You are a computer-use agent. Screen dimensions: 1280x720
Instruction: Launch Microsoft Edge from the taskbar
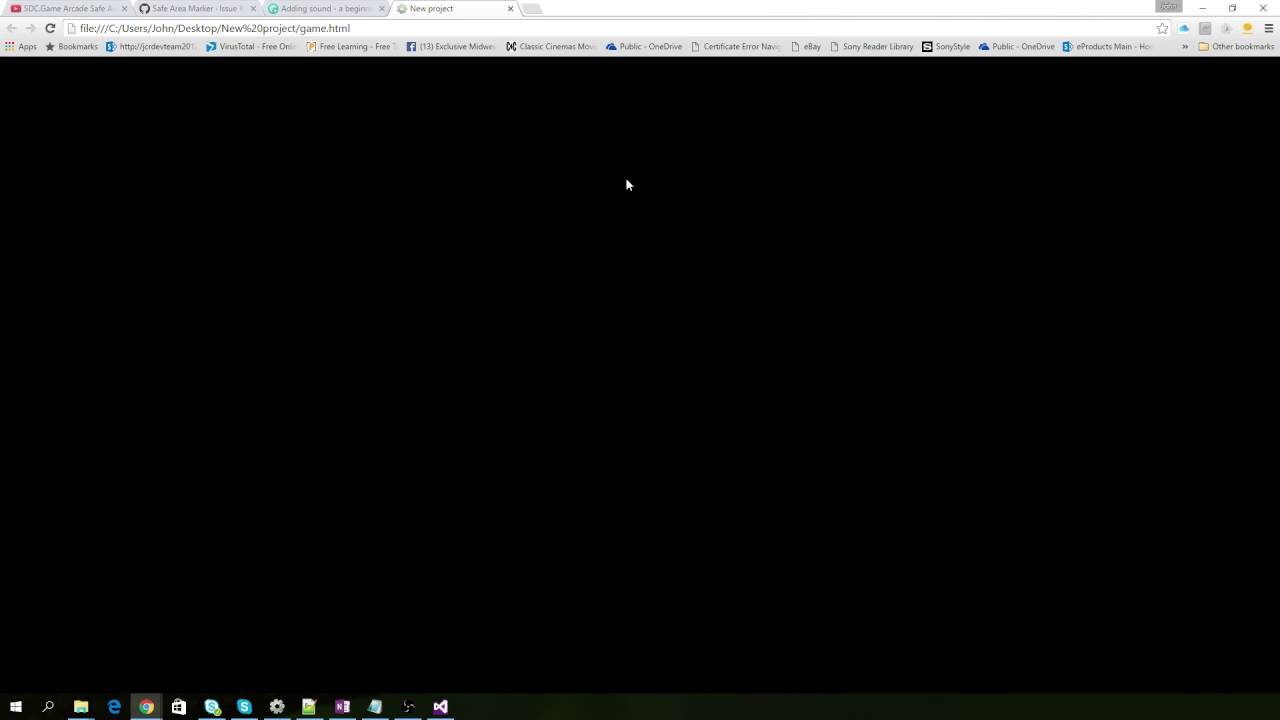click(114, 706)
